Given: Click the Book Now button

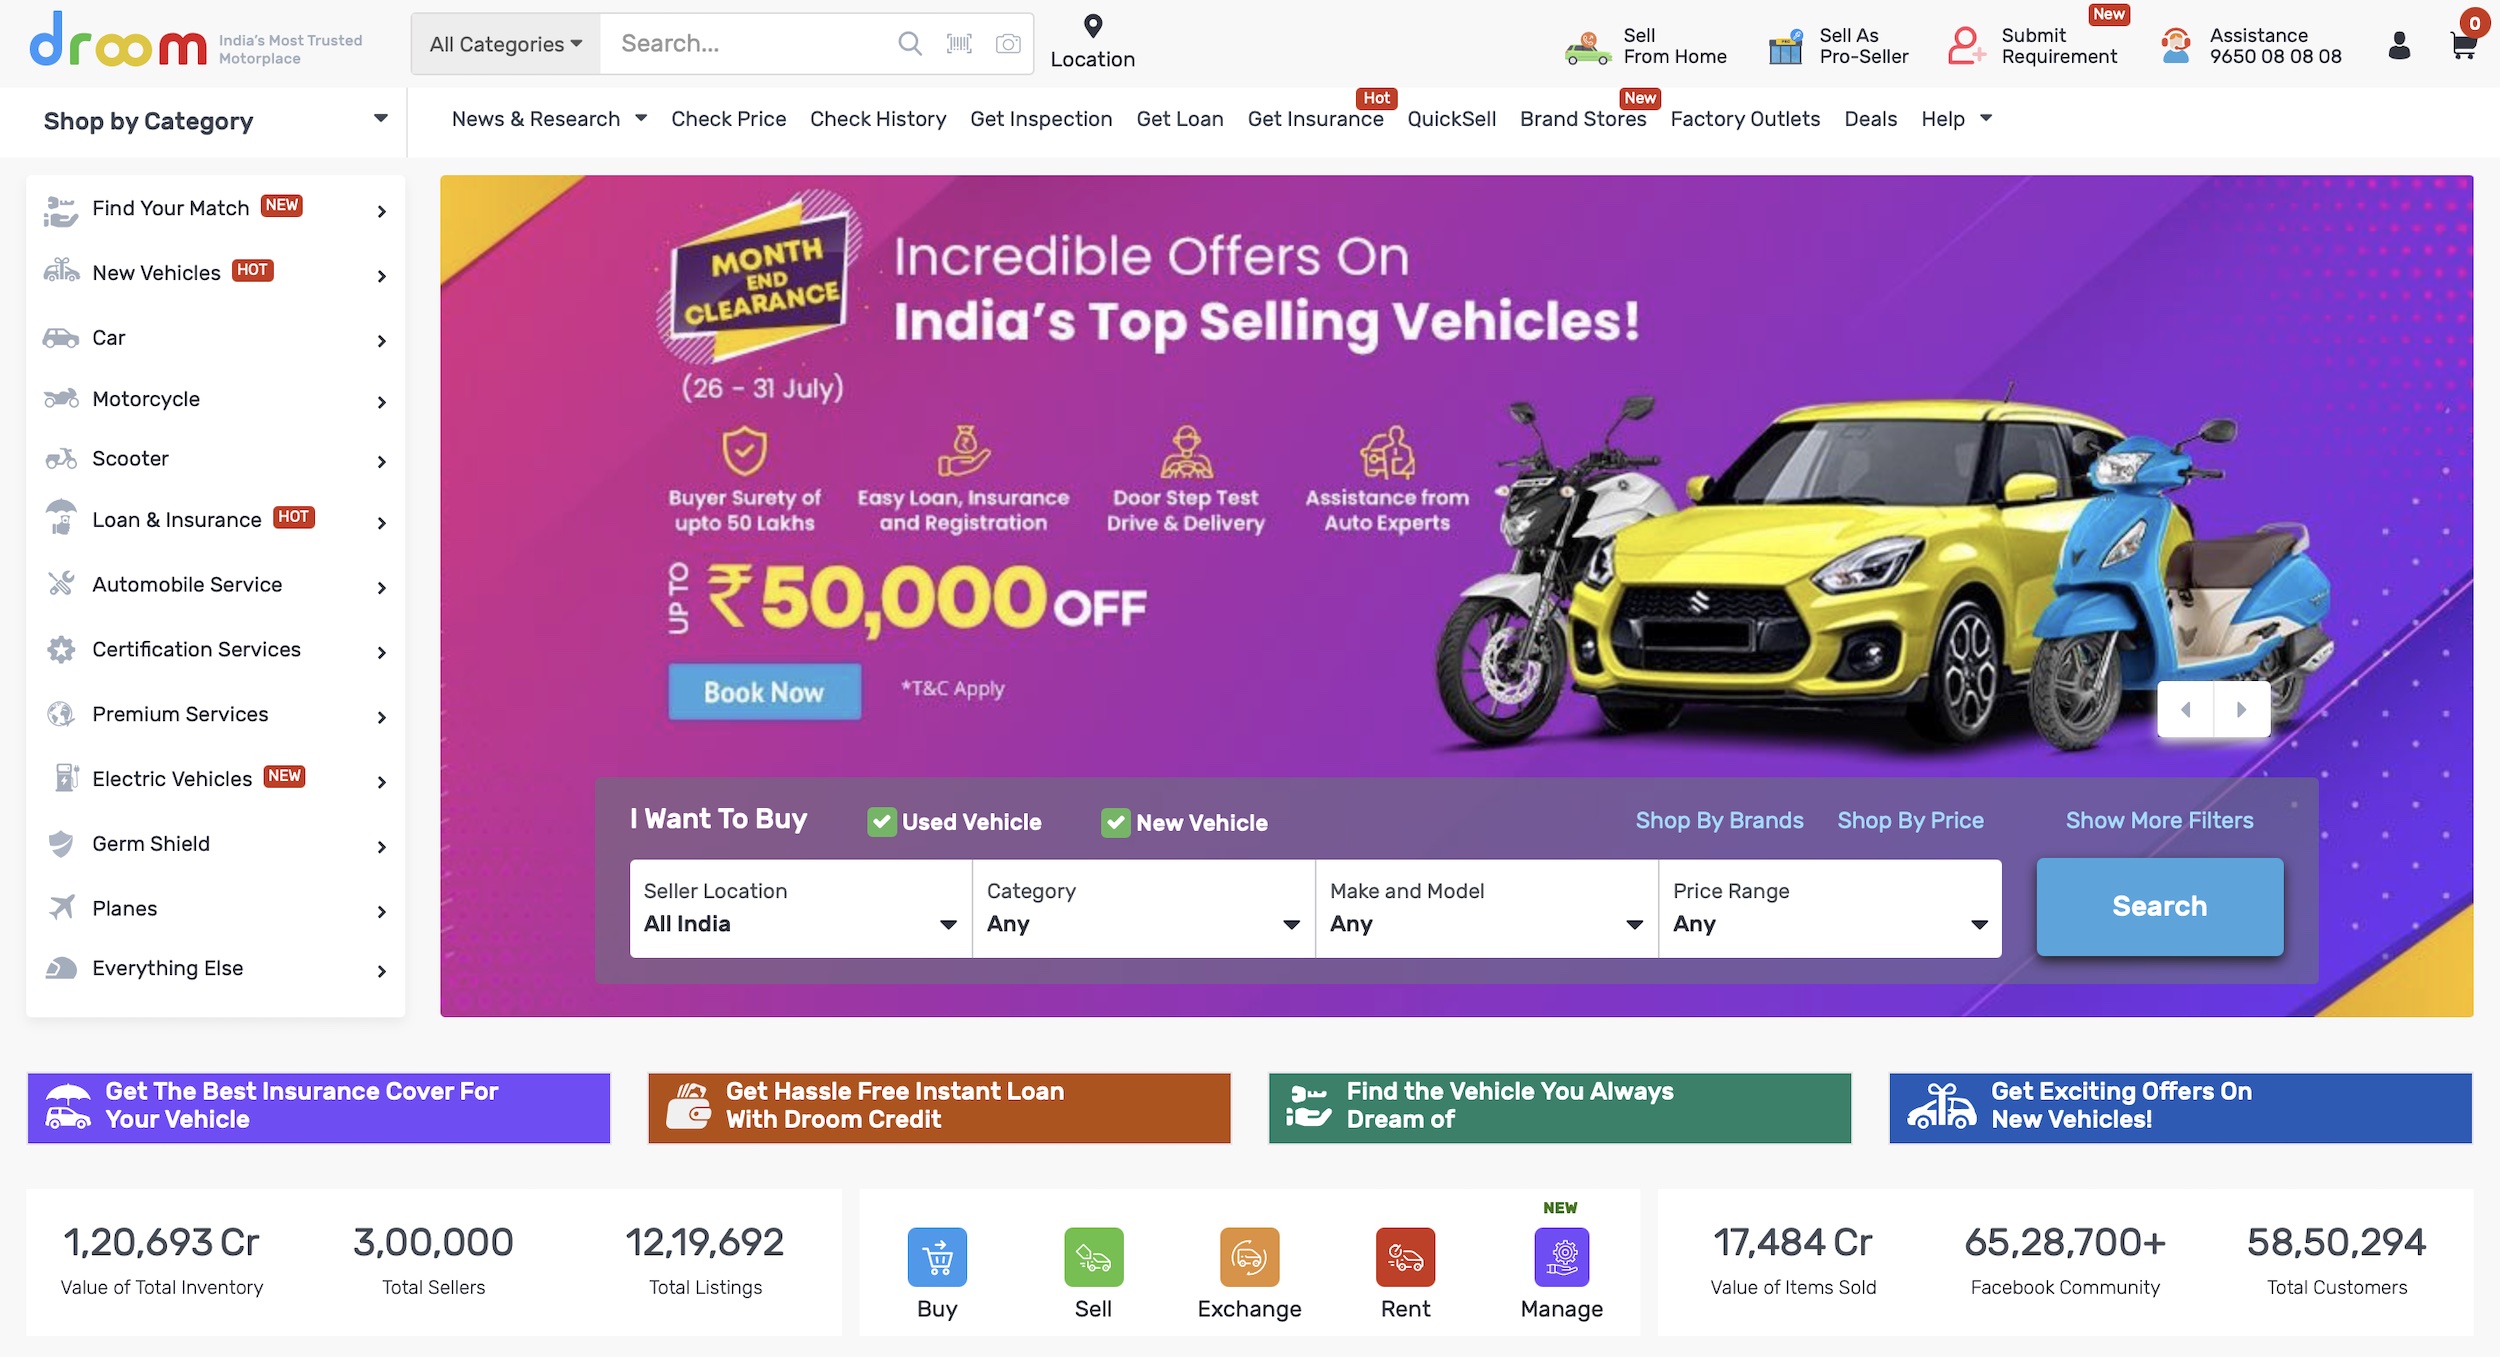Looking at the screenshot, I should [764, 692].
